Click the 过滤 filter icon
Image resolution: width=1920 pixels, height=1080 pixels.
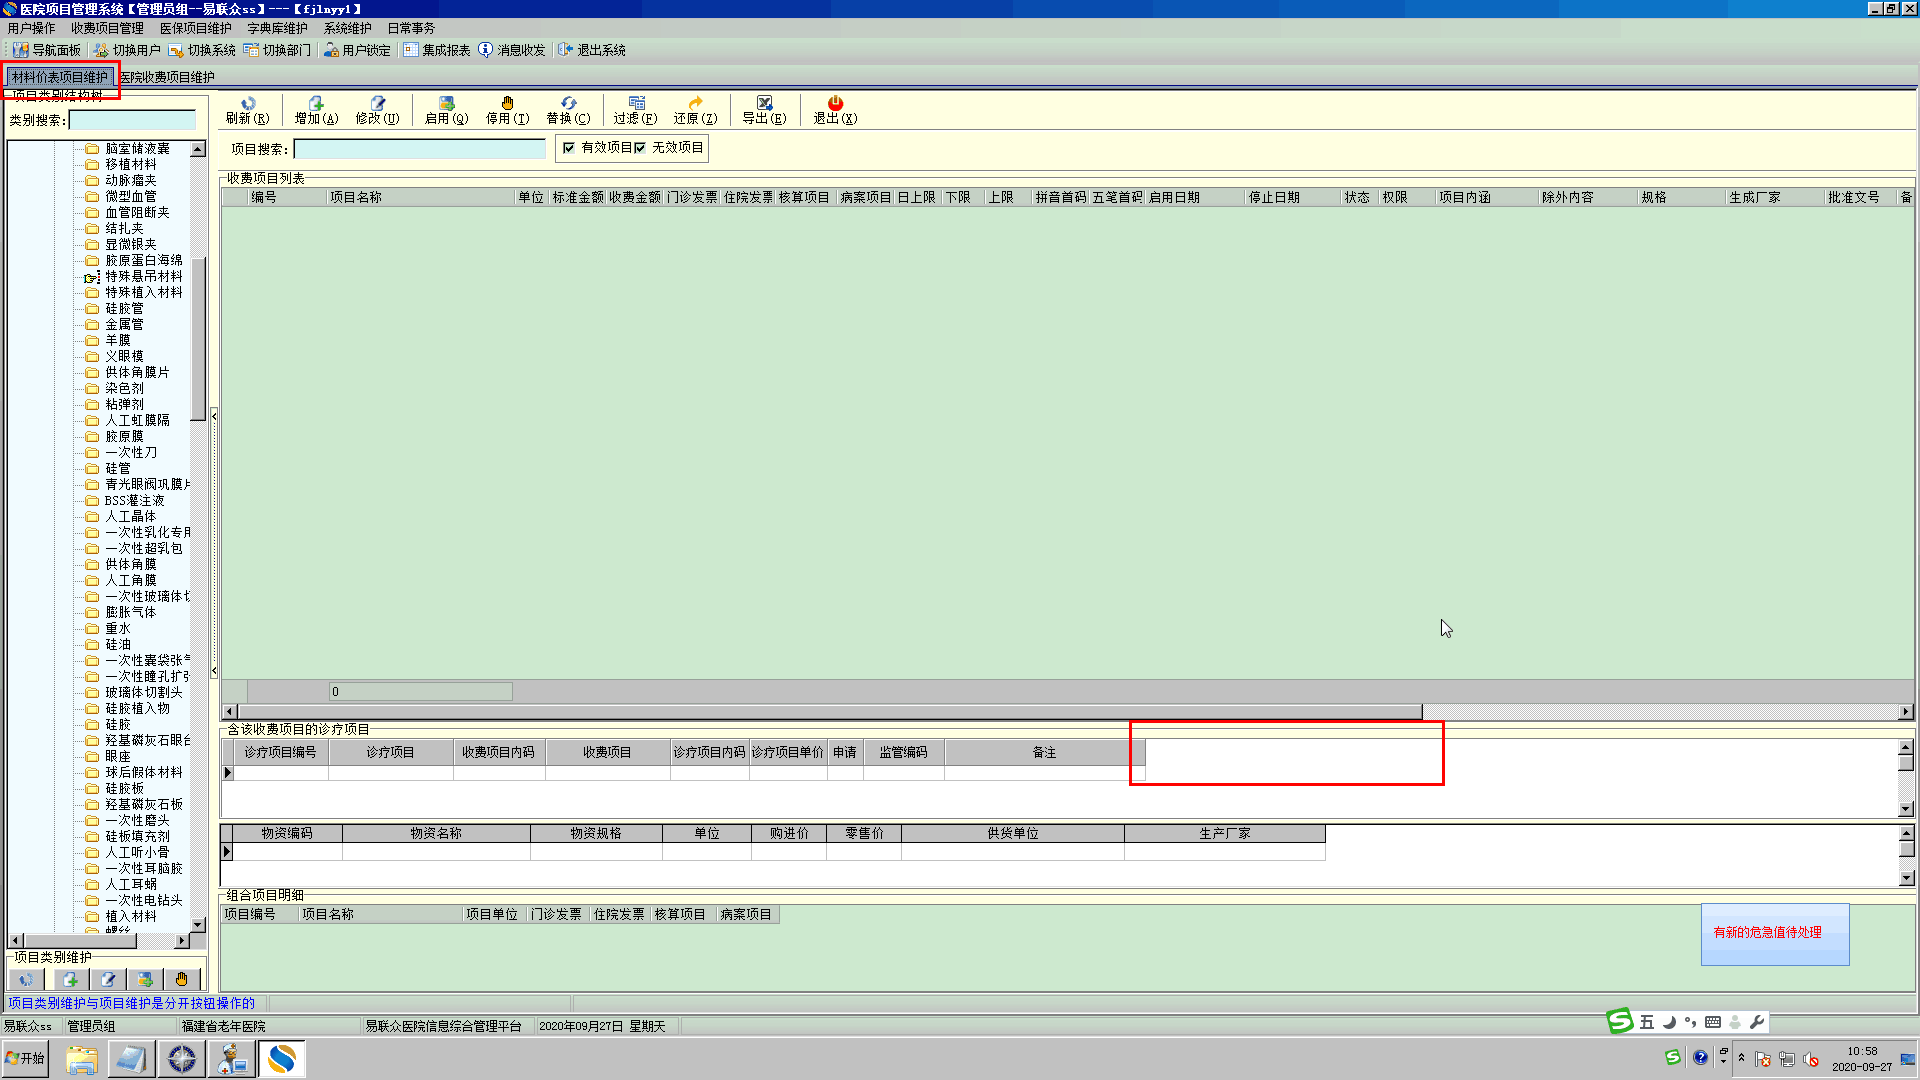pyautogui.click(x=635, y=104)
